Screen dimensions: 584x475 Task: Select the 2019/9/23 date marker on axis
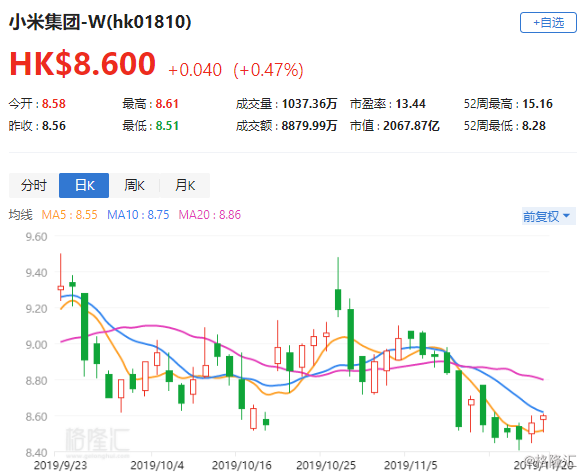60,465
